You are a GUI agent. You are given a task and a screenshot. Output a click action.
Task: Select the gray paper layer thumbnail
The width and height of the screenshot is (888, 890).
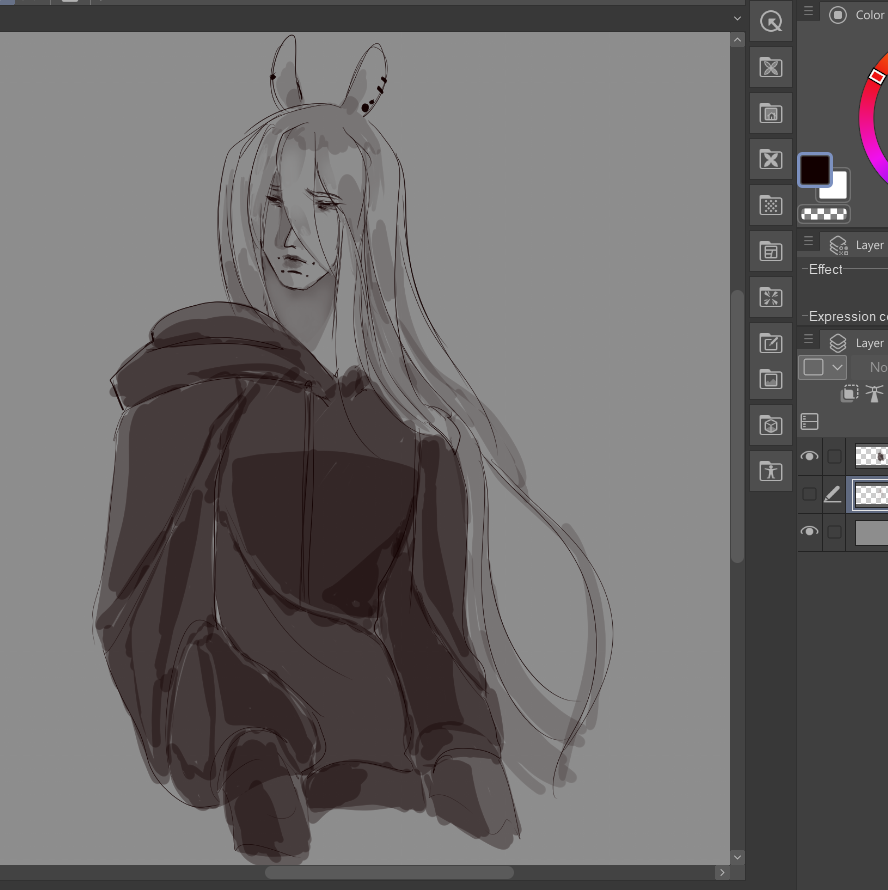pyautogui.click(x=872, y=532)
